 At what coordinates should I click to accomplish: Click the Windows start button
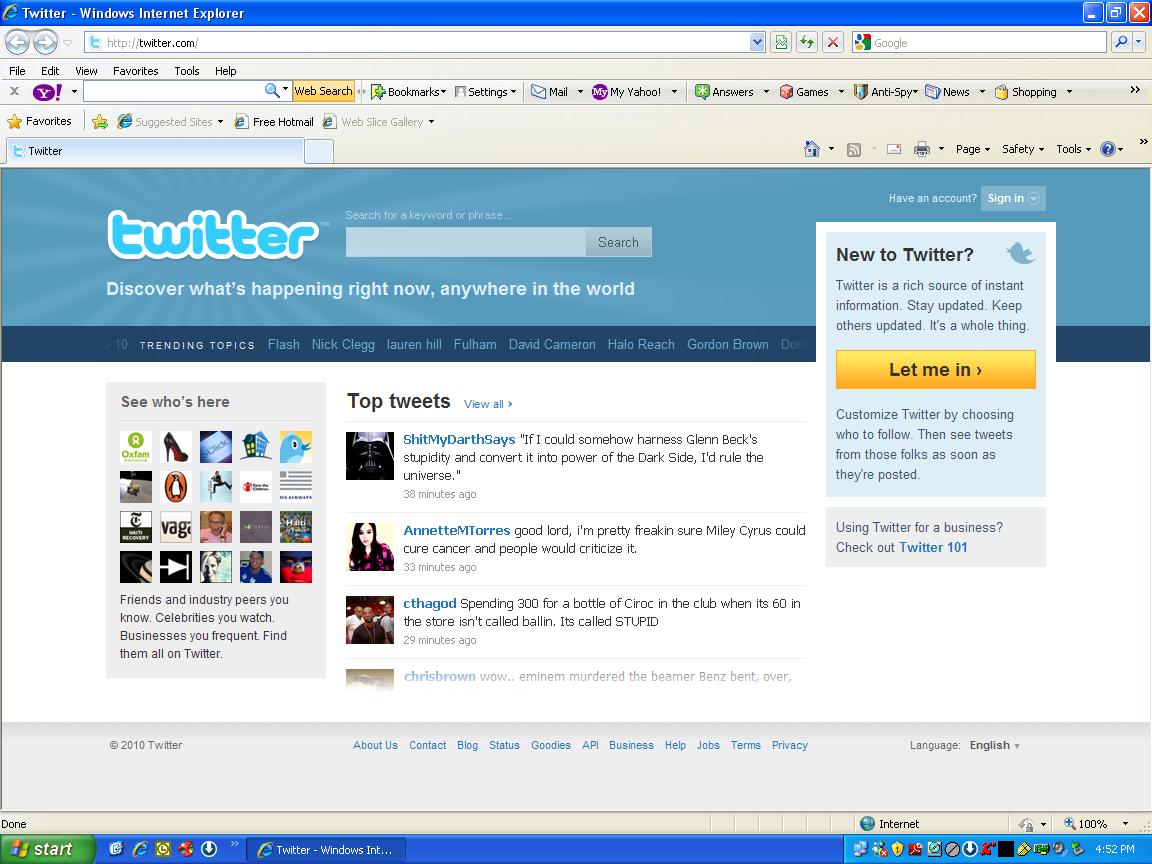point(48,849)
